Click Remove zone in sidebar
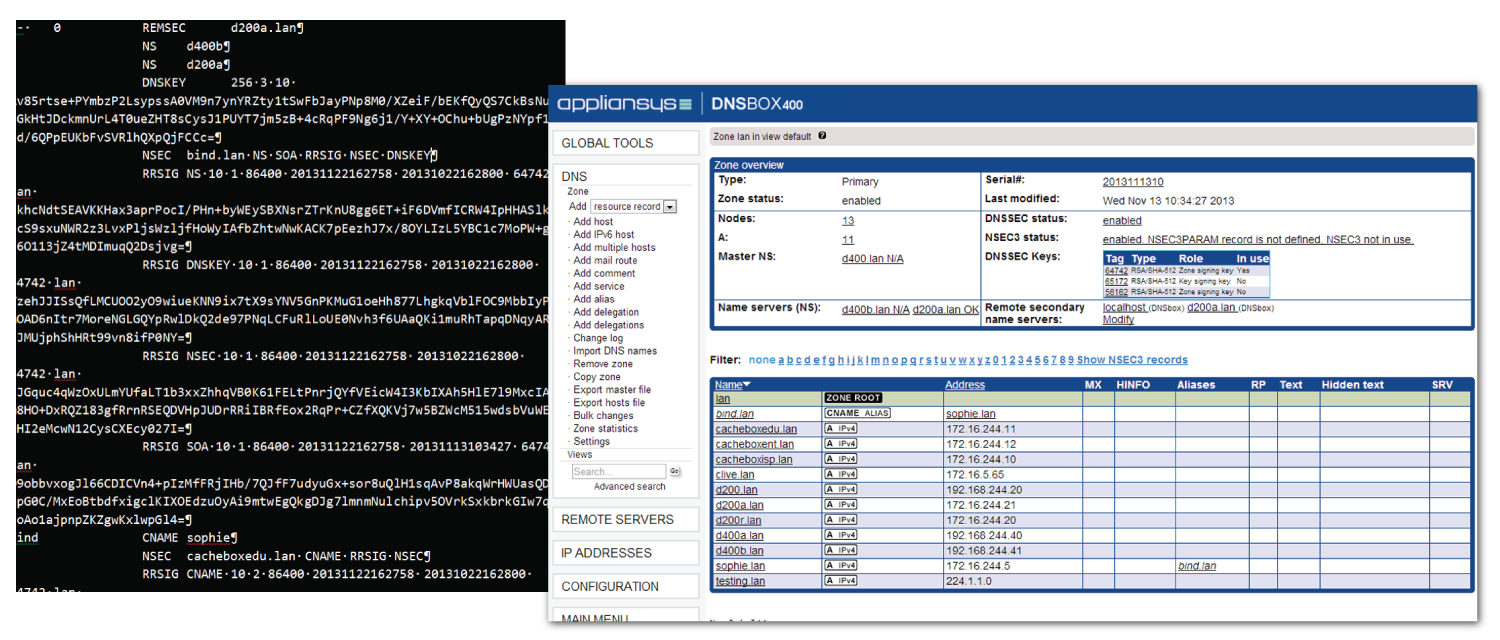This screenshot has height=640, width=1500. click(x=603, y=365)
